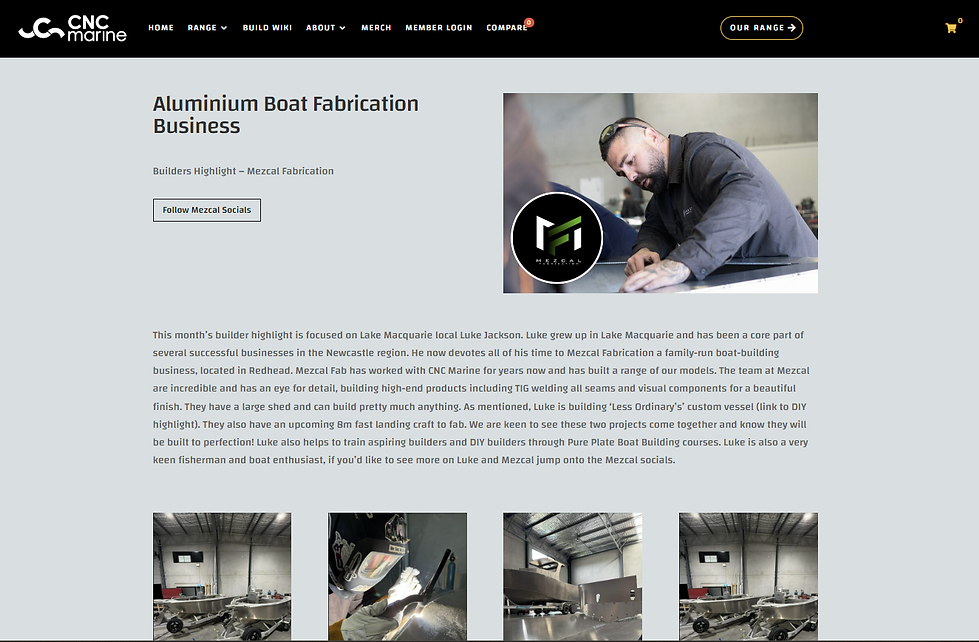Open the Member Login page
The height and width of the screenshot is (642, 979).
pyautogui.click(x=439, y=27)
